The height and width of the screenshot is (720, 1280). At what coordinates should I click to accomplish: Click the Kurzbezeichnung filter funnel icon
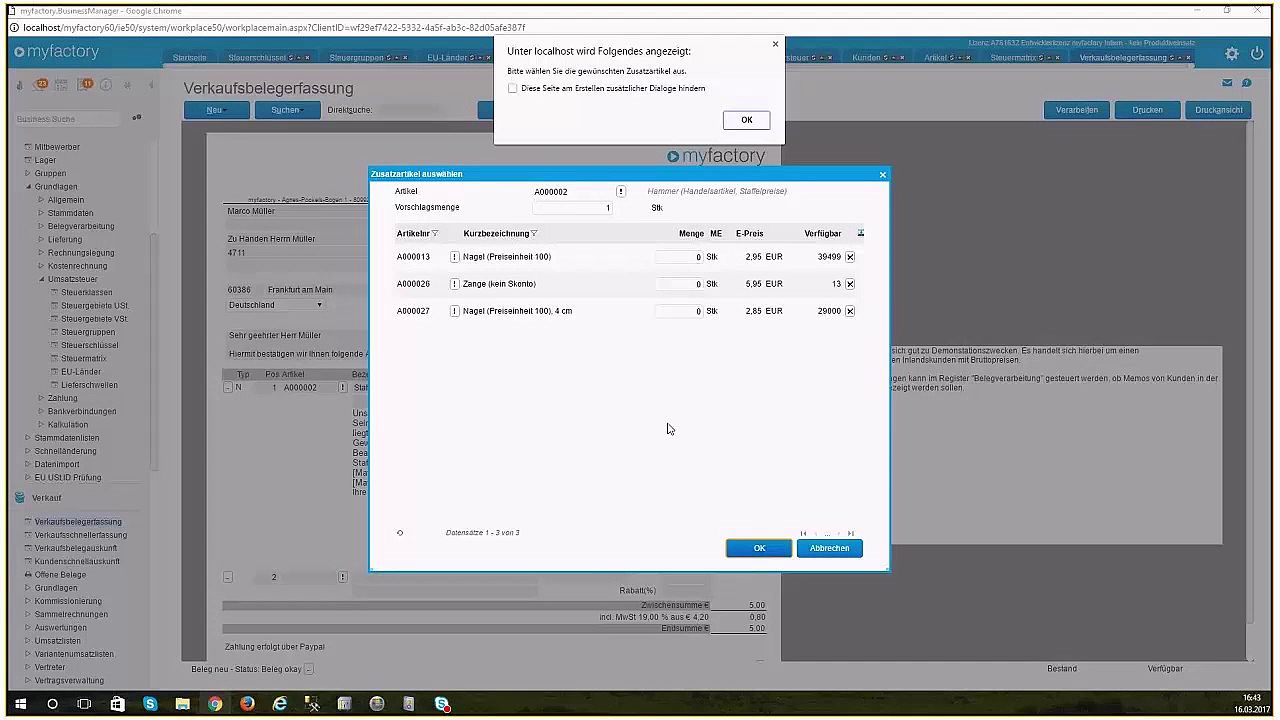pyautogui.click(x=534, y=234)
